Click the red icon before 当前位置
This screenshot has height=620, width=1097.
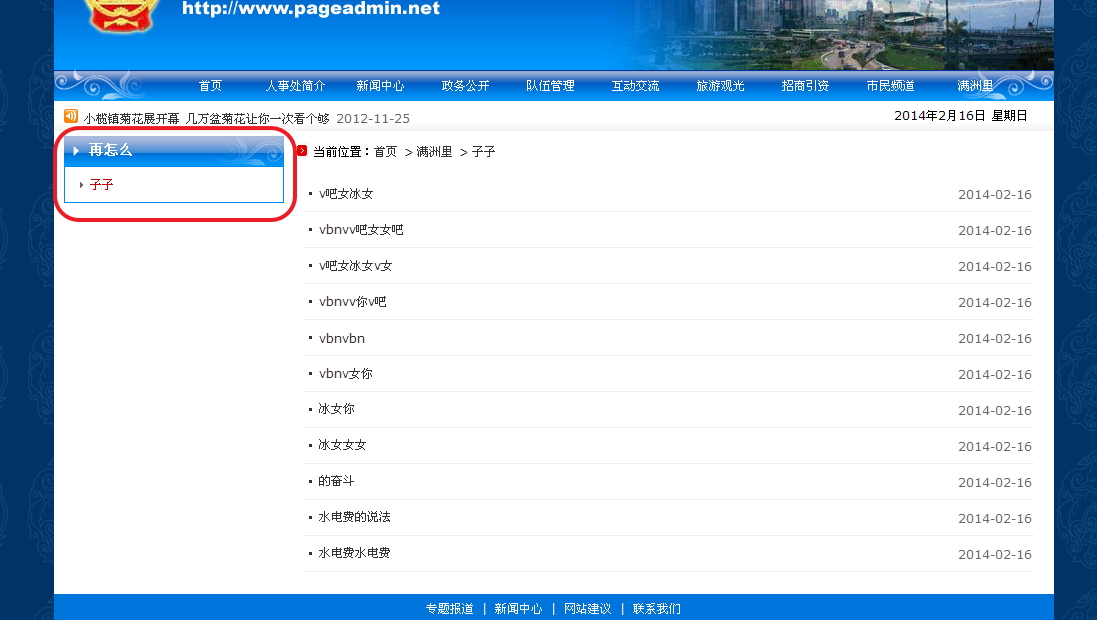tap(302, 151)
